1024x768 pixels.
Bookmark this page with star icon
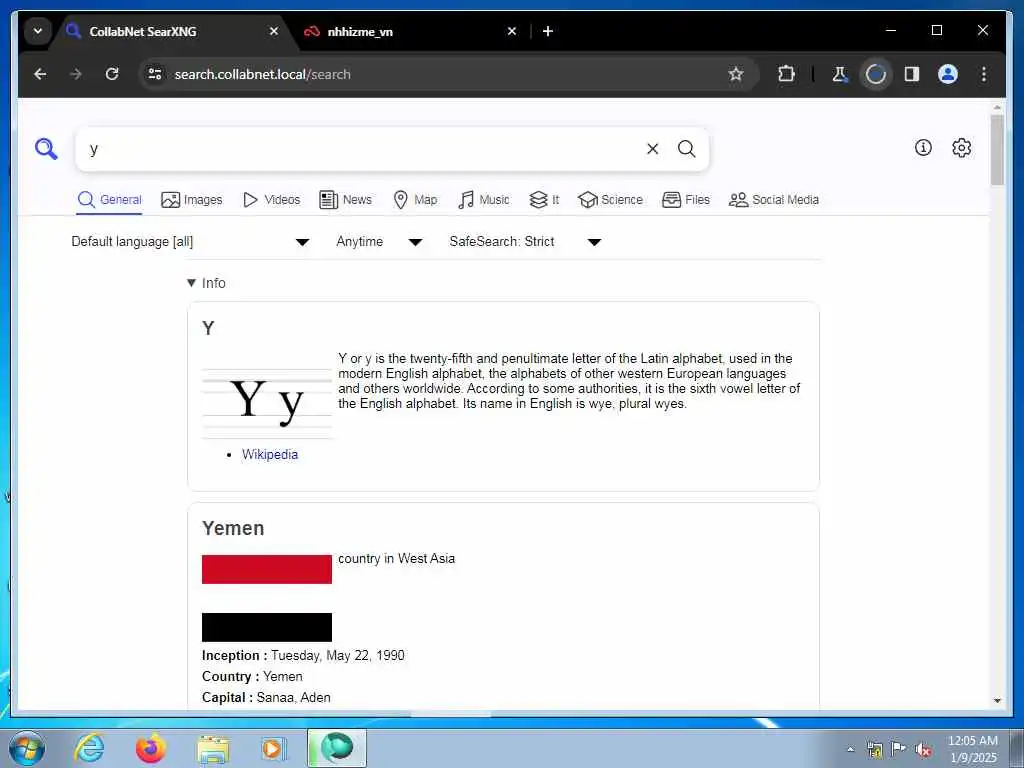point(736,74)
